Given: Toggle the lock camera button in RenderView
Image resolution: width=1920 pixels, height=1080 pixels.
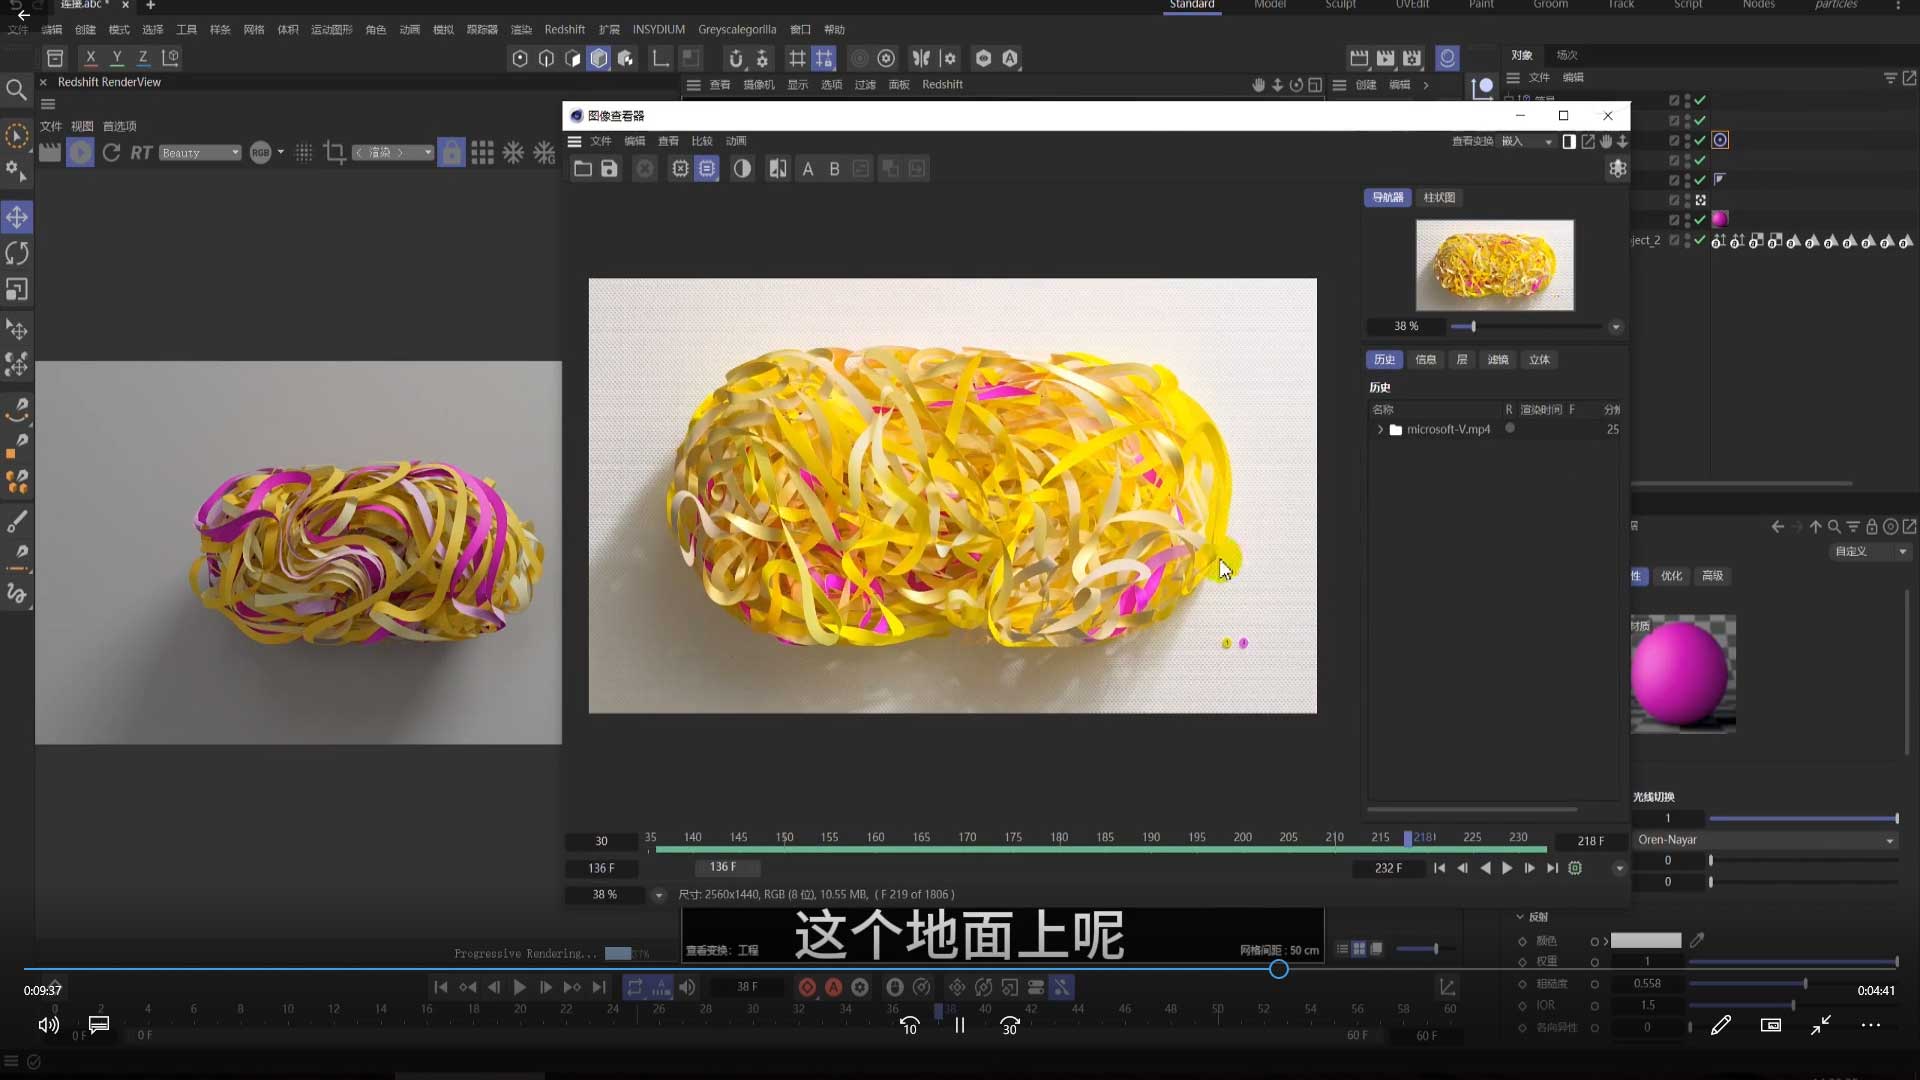Looking at the screenshot, I should pos(452,153).
